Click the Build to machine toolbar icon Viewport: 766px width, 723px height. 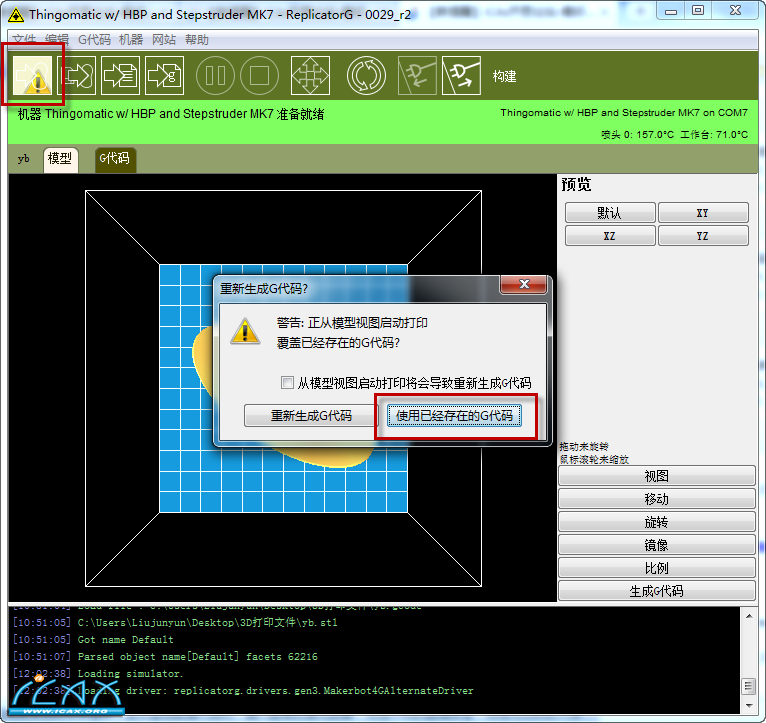[x=32, y=75]
